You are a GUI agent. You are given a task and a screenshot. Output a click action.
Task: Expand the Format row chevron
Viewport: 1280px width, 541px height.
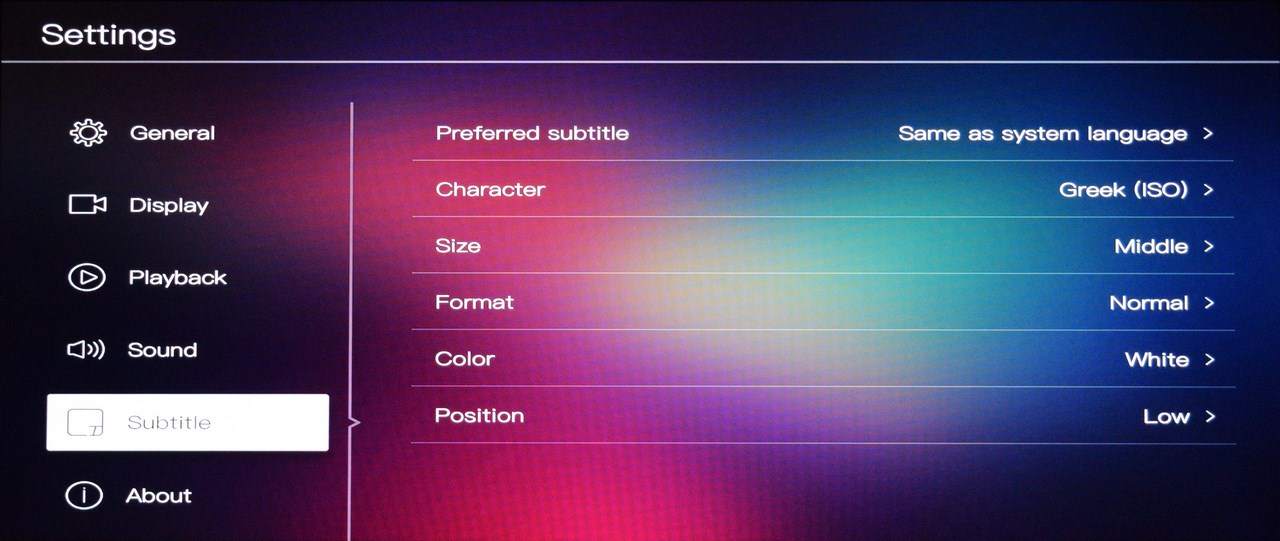point(1209,302)
